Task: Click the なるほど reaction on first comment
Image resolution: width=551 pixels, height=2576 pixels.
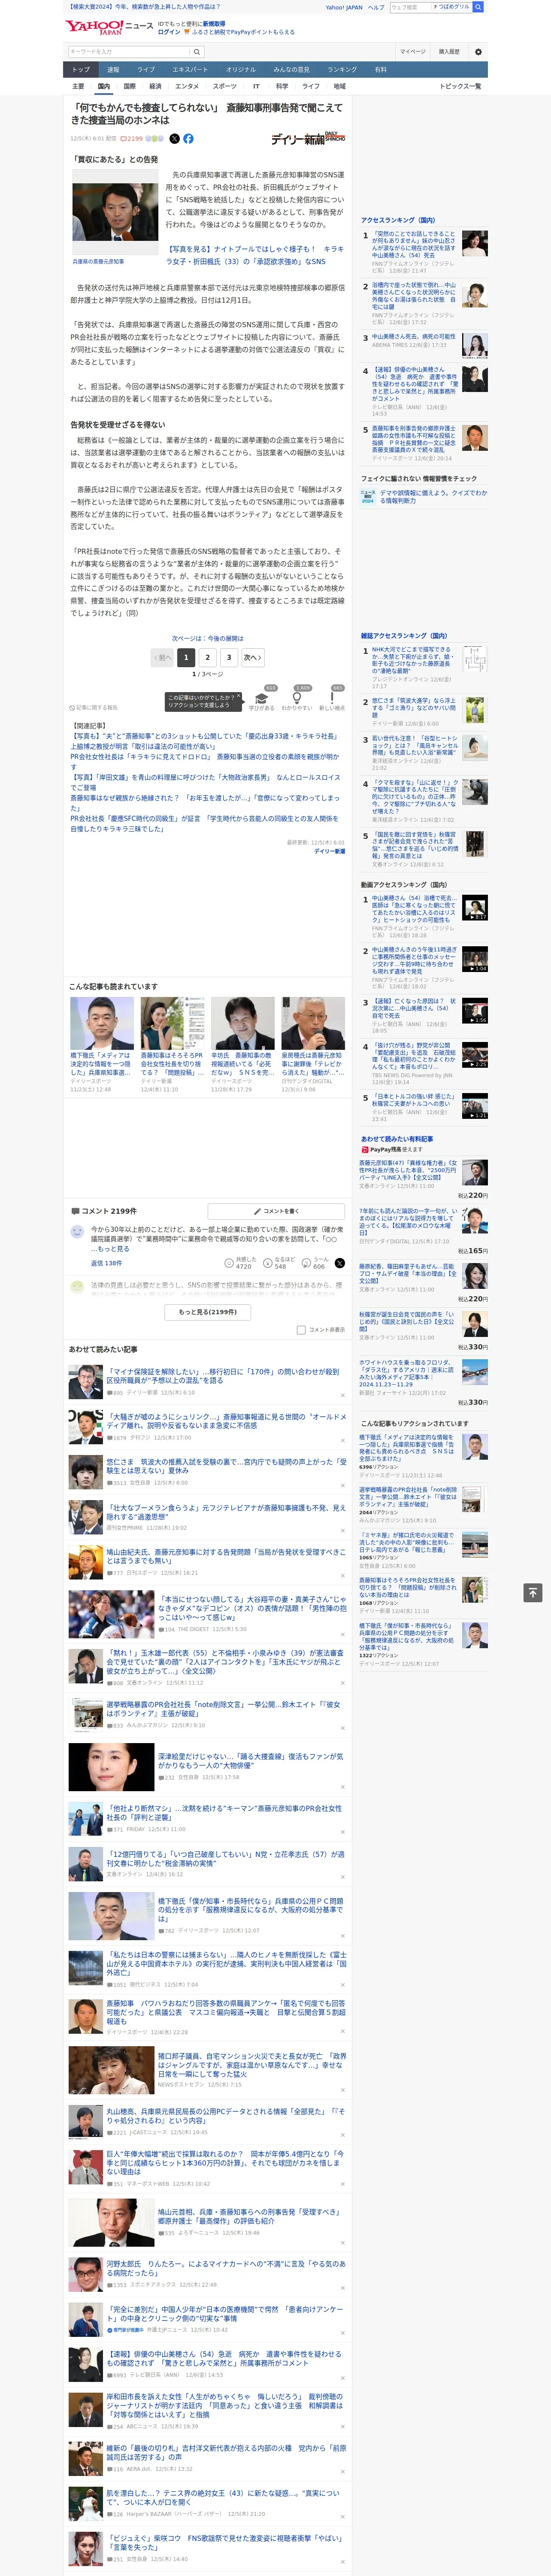Action: pos(280,1263)
